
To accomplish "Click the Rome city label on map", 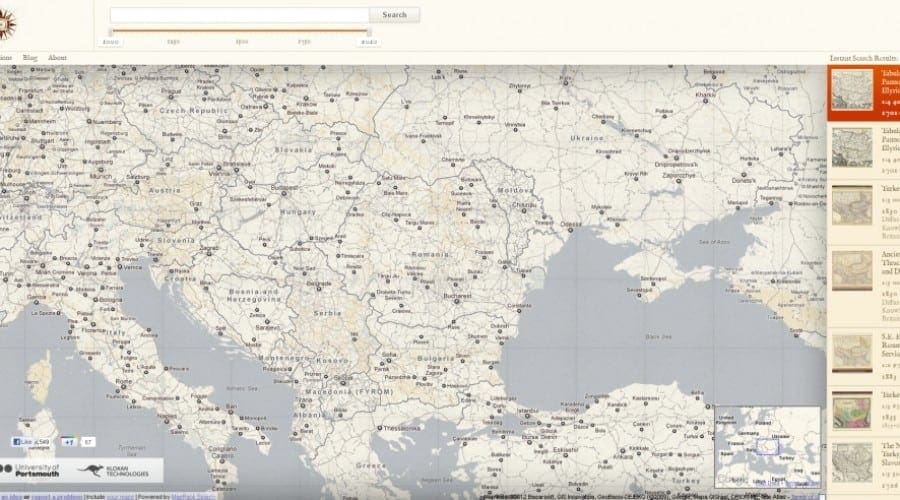I will pos(123,381).
